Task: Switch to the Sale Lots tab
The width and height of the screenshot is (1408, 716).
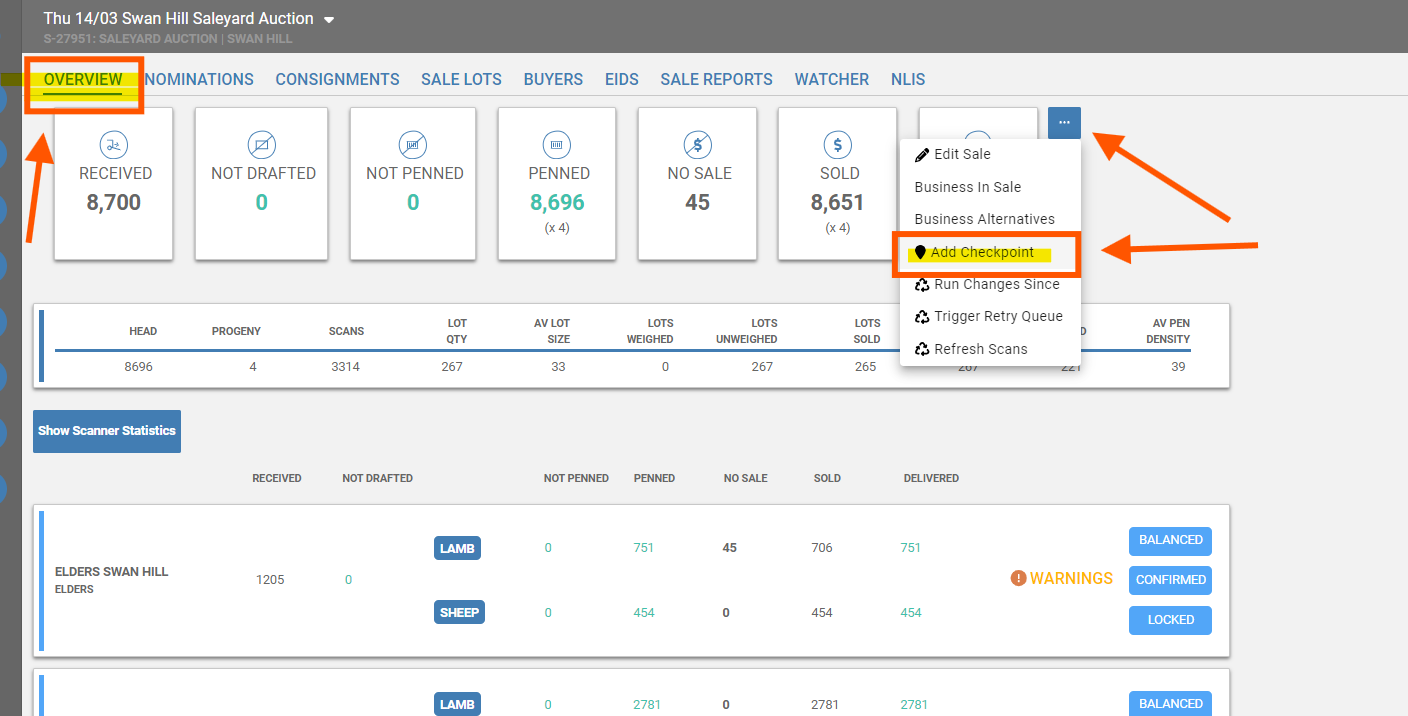Action: click(x=461, y=79)
